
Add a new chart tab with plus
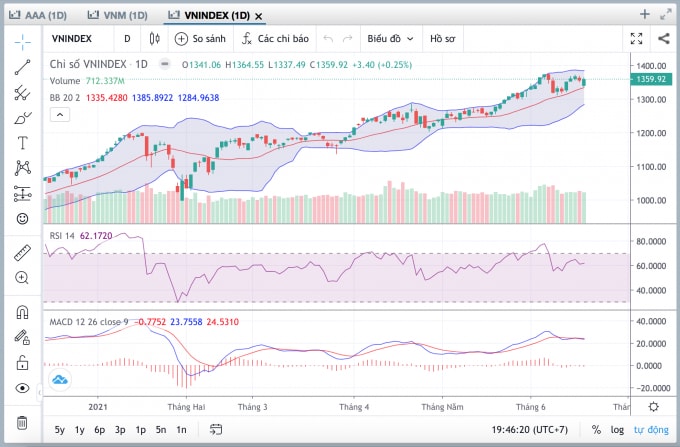(645, 14)
